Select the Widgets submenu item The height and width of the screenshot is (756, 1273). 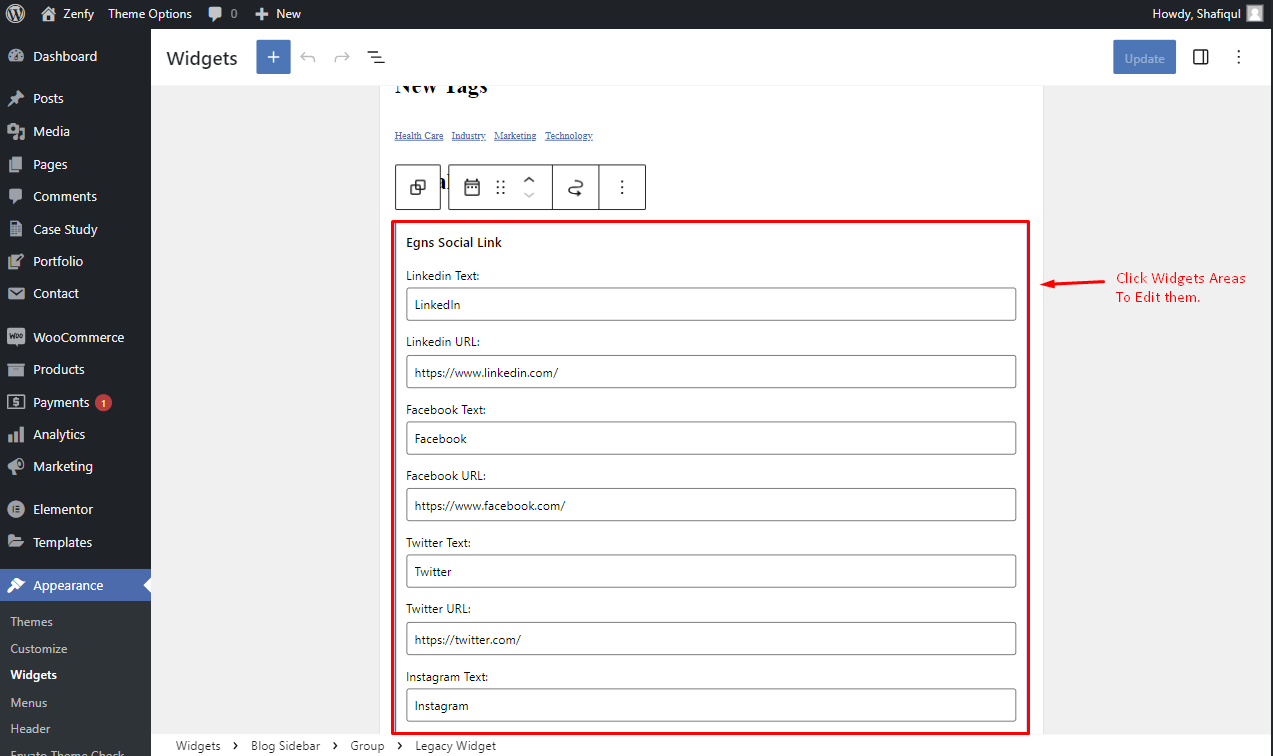pos(33,675)
